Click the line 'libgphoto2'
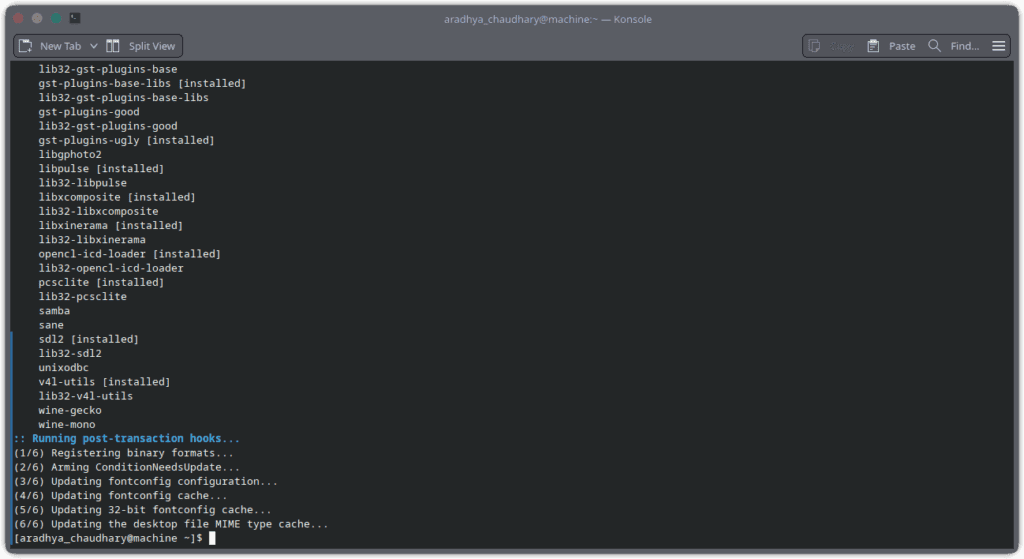The height and width of the screenshot is (559, 1024). pyautogui.click(x=70, y=155)
